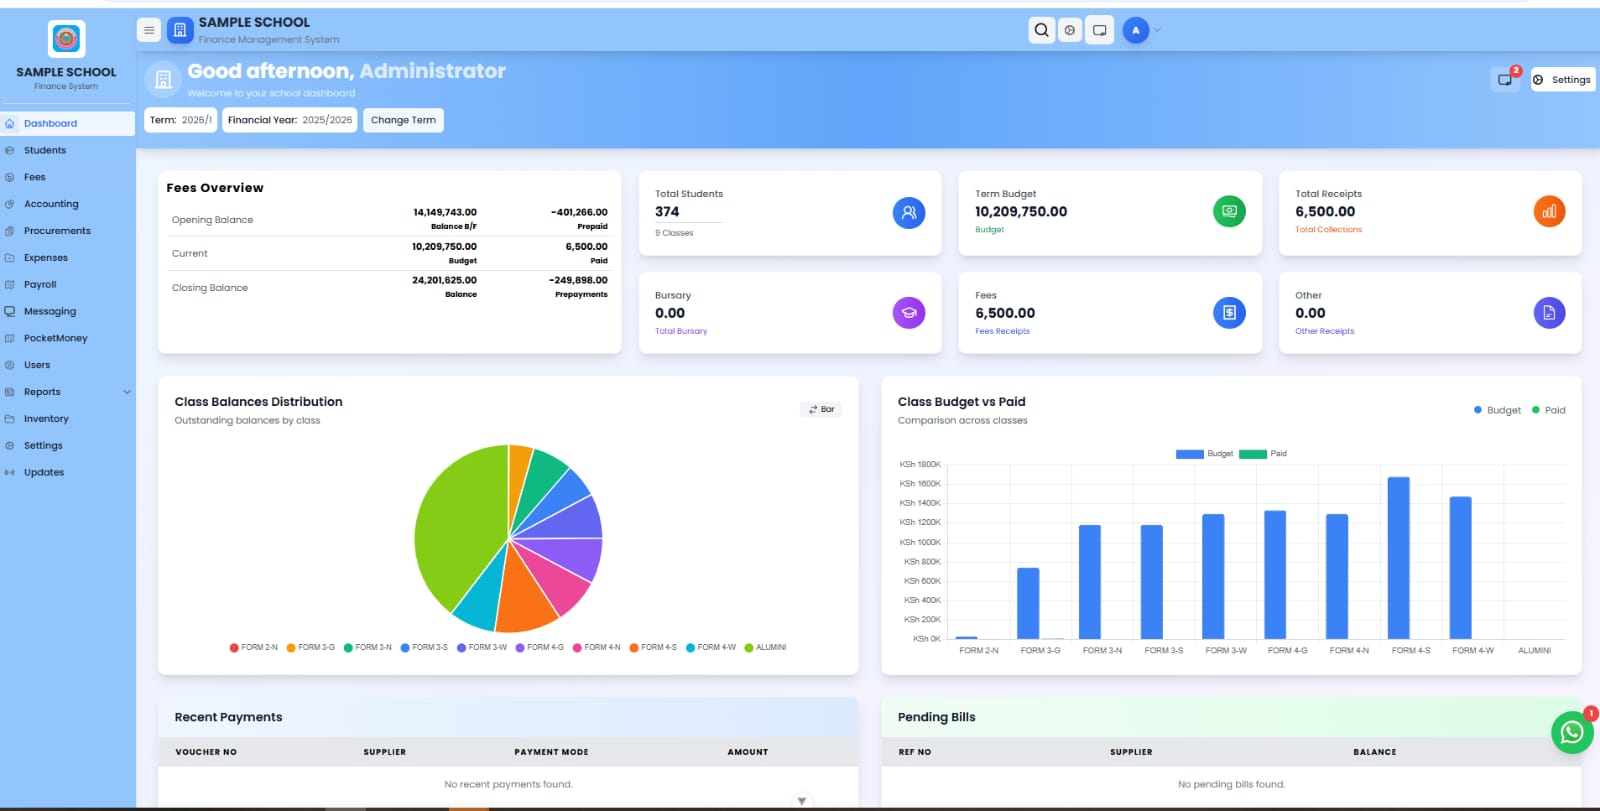Click the 14,149,743.00 opening balance value
Screen dimensions: 1600x811
(445, 212)
